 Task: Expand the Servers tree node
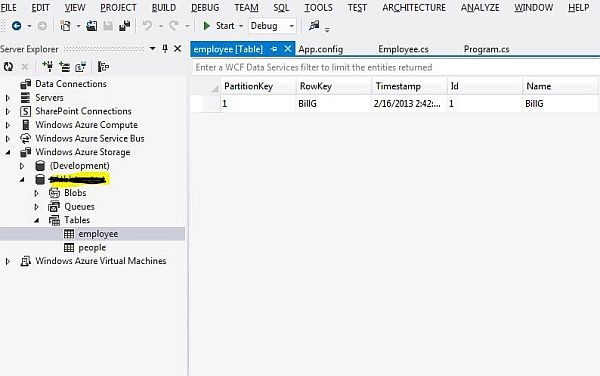point(8,98)
